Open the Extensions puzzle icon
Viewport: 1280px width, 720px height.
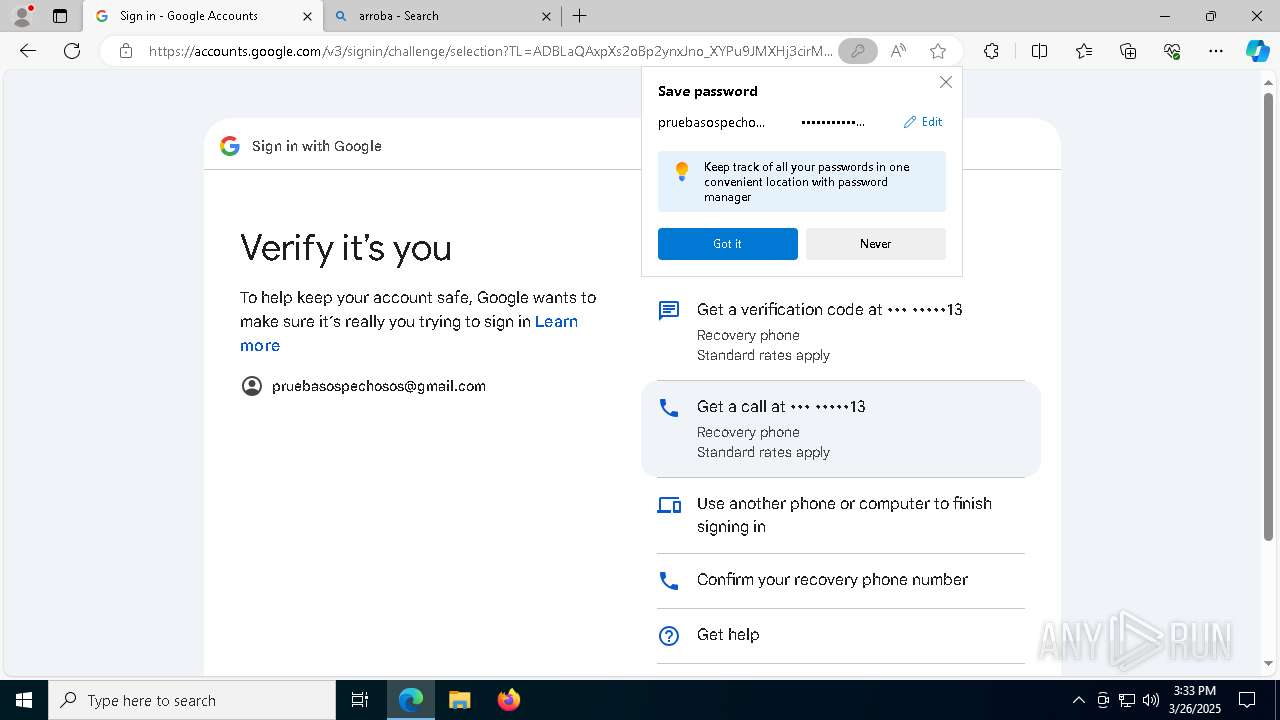991,51
